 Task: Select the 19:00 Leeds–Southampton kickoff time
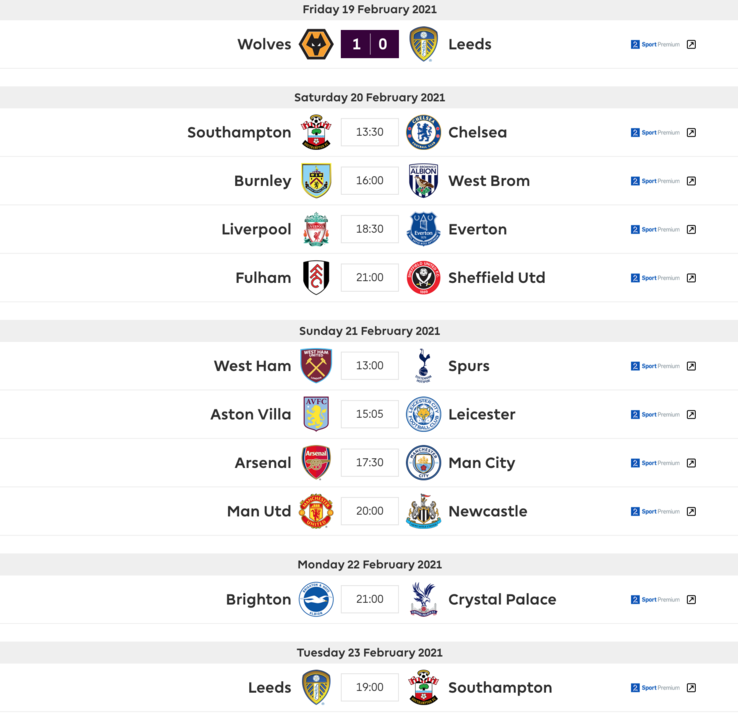click(x=370, y=687)
